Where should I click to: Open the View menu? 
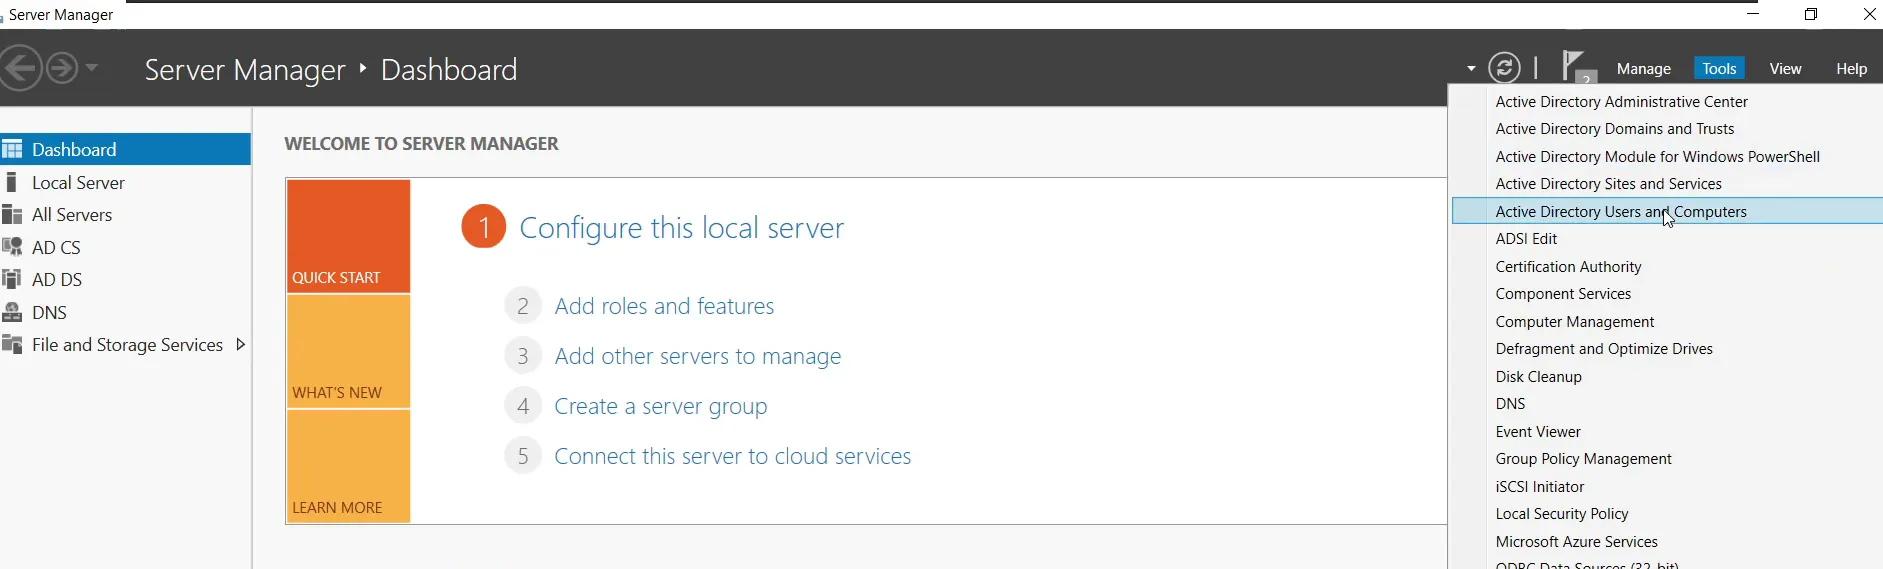(x=1785, y=68)
